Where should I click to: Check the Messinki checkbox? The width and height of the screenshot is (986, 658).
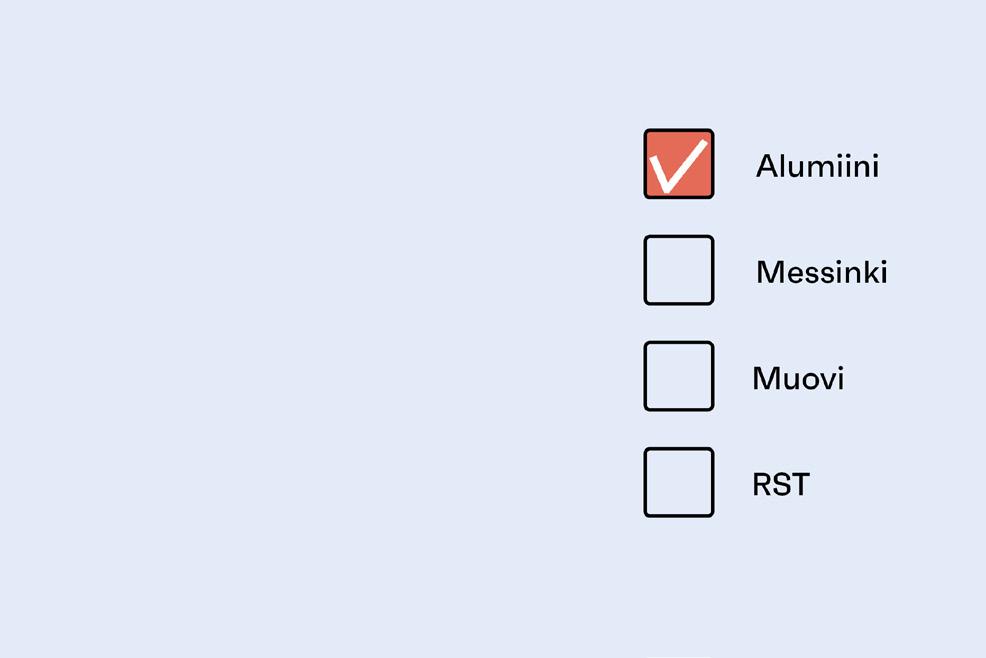coord(678,270)
